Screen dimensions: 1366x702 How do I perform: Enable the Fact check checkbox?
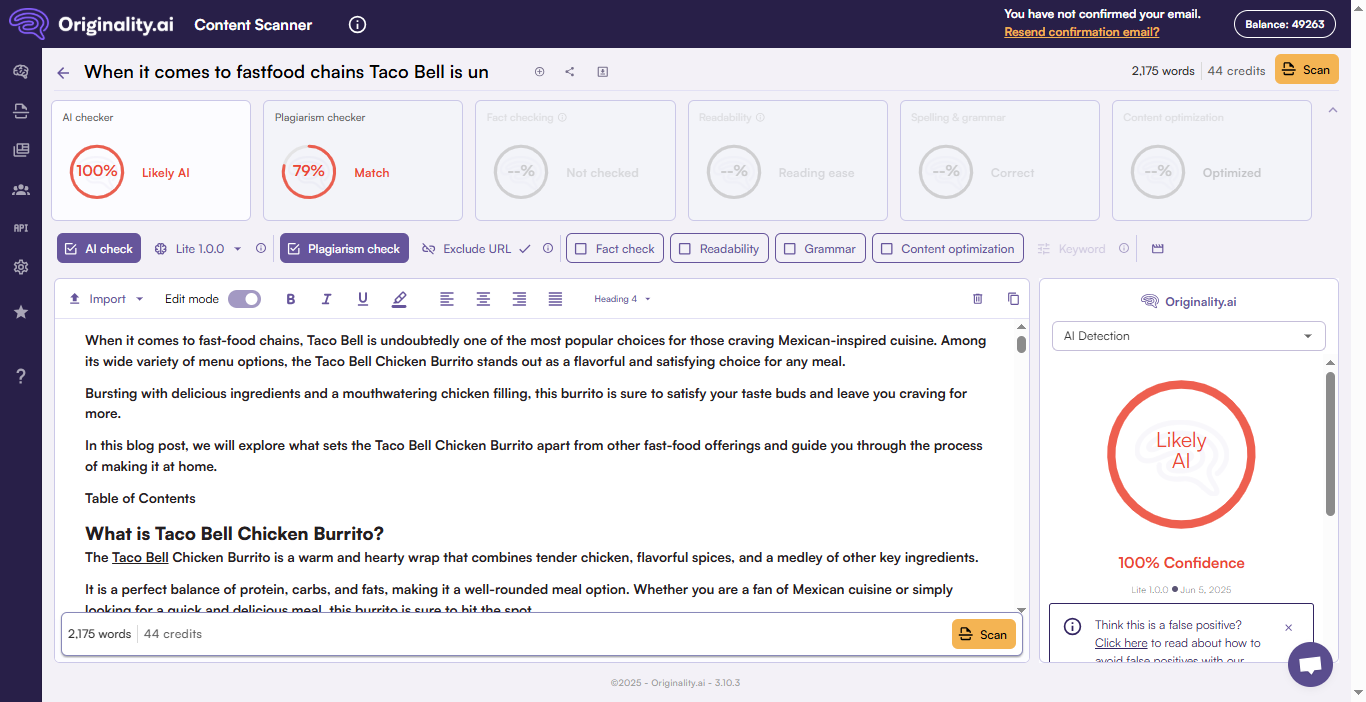615,248
